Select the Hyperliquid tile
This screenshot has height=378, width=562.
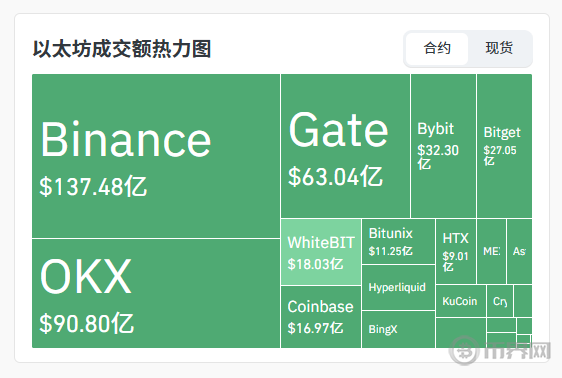[398, 288]
